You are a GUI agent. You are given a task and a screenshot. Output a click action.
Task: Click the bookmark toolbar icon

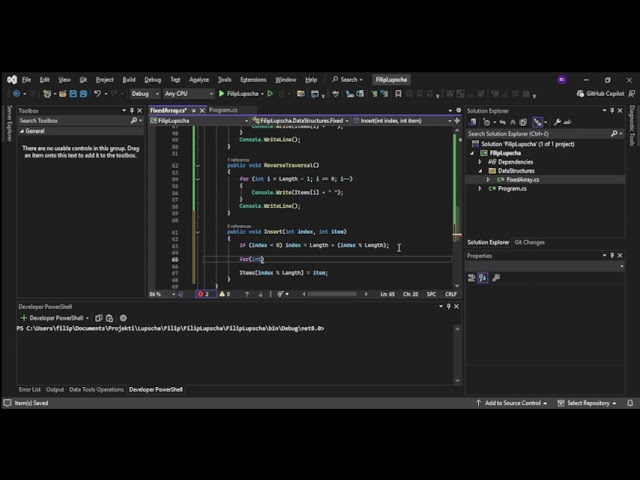(398, 94)
